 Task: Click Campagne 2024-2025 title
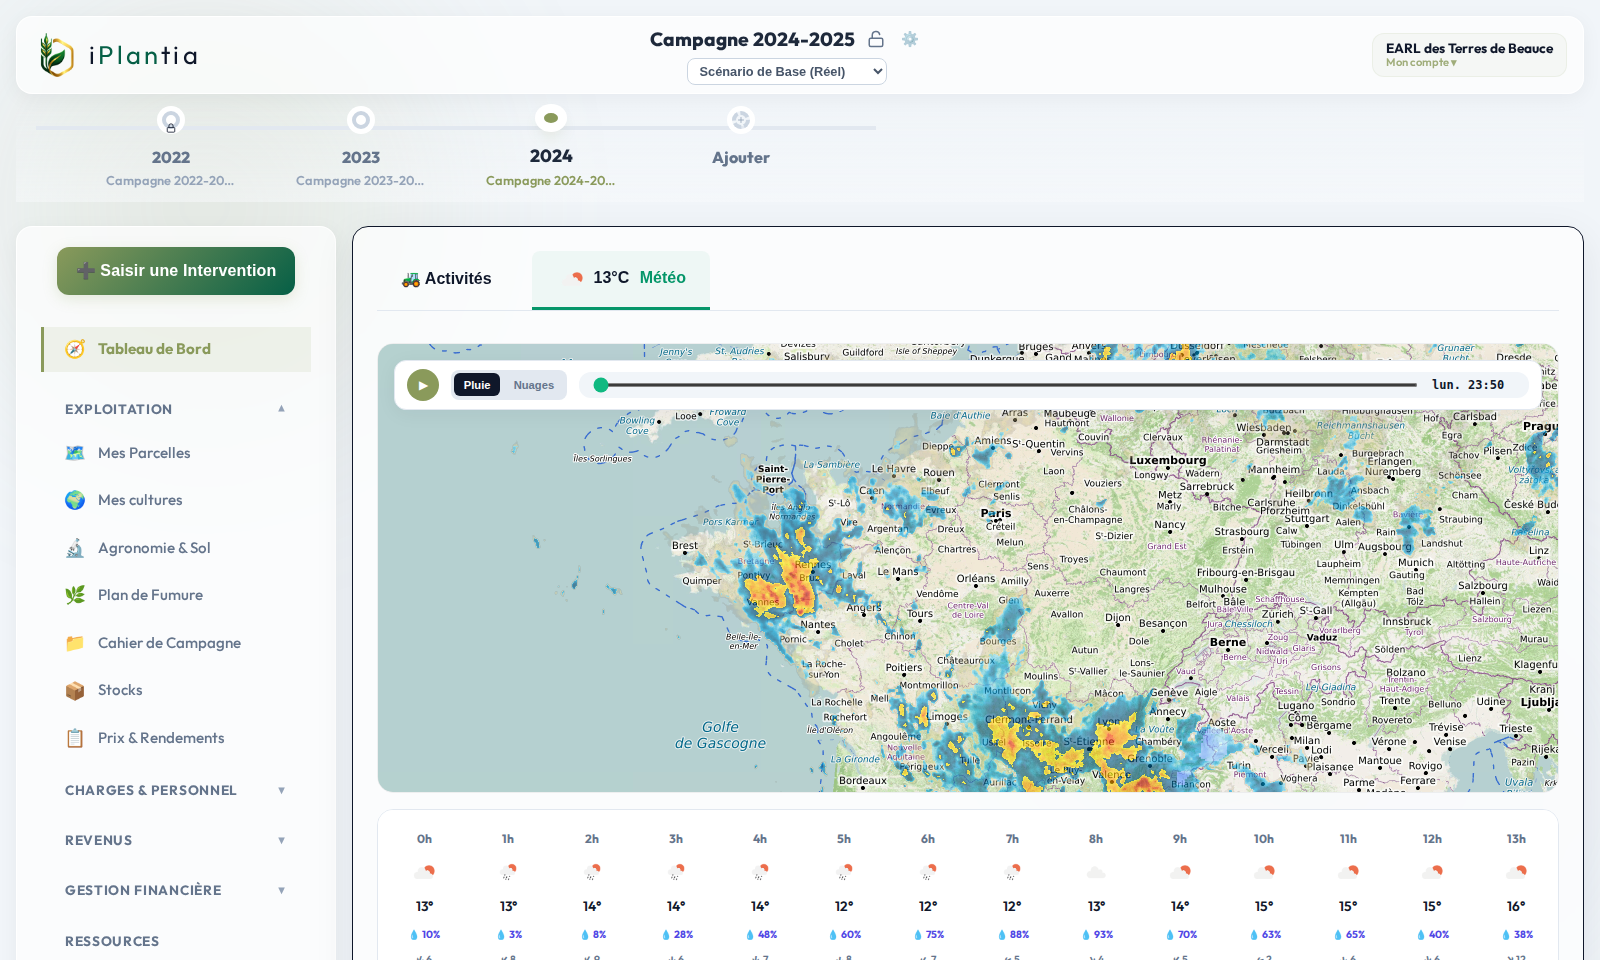[752, 39]
